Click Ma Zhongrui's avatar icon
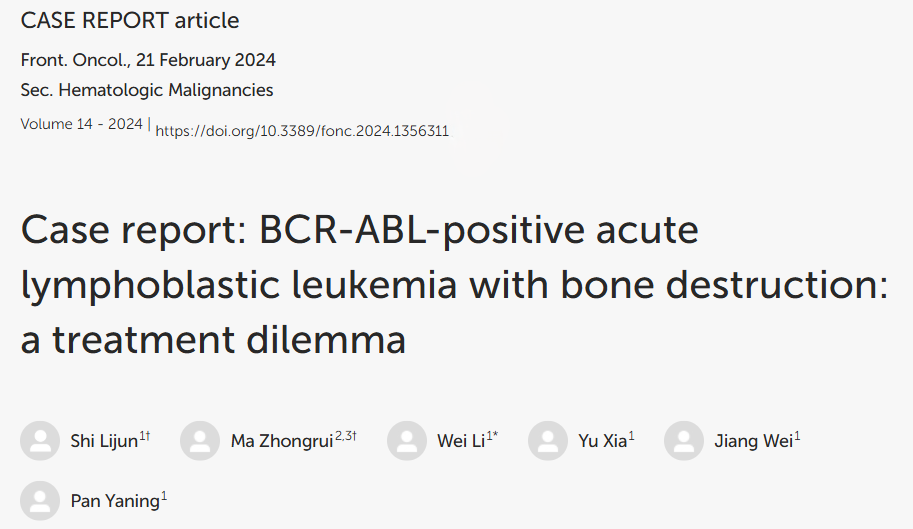 [200, 441]
